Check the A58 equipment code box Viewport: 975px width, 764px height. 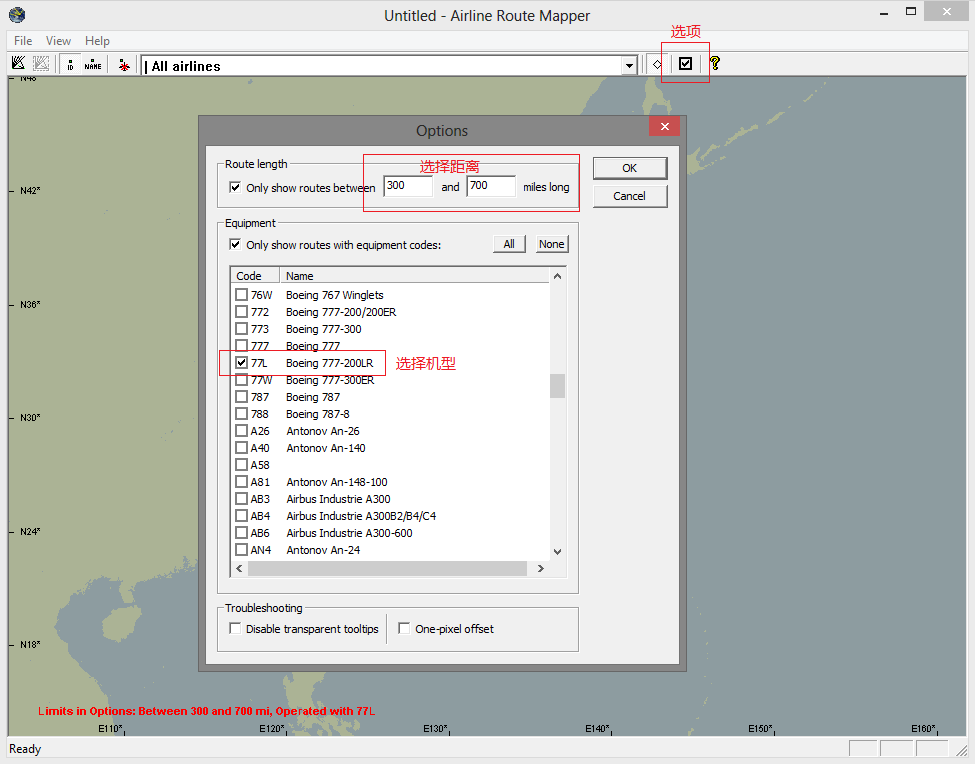(241, 464)
